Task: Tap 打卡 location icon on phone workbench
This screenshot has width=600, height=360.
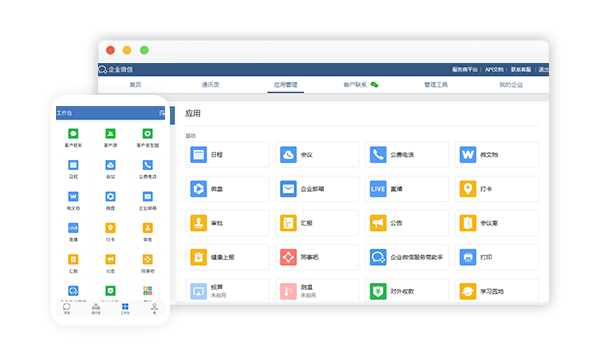Action: (110, 228)
